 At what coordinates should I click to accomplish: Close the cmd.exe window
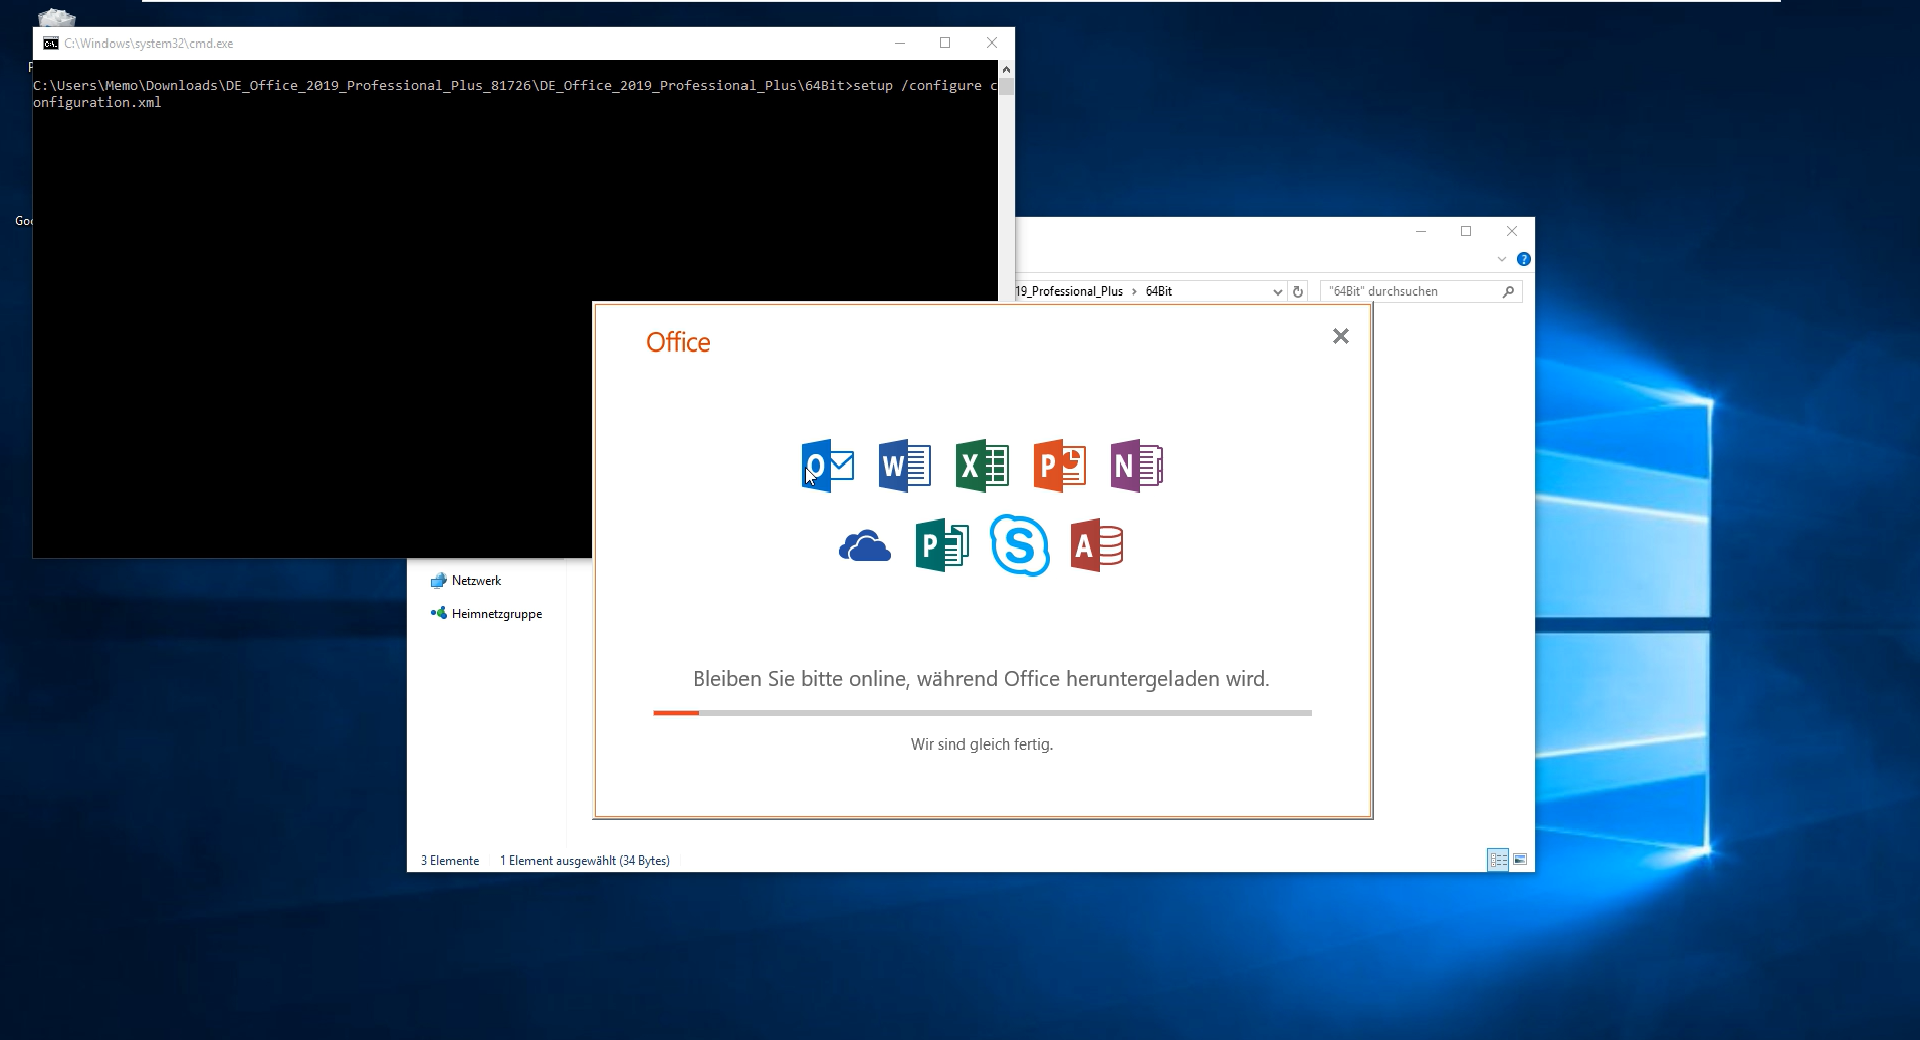[992, 43]
